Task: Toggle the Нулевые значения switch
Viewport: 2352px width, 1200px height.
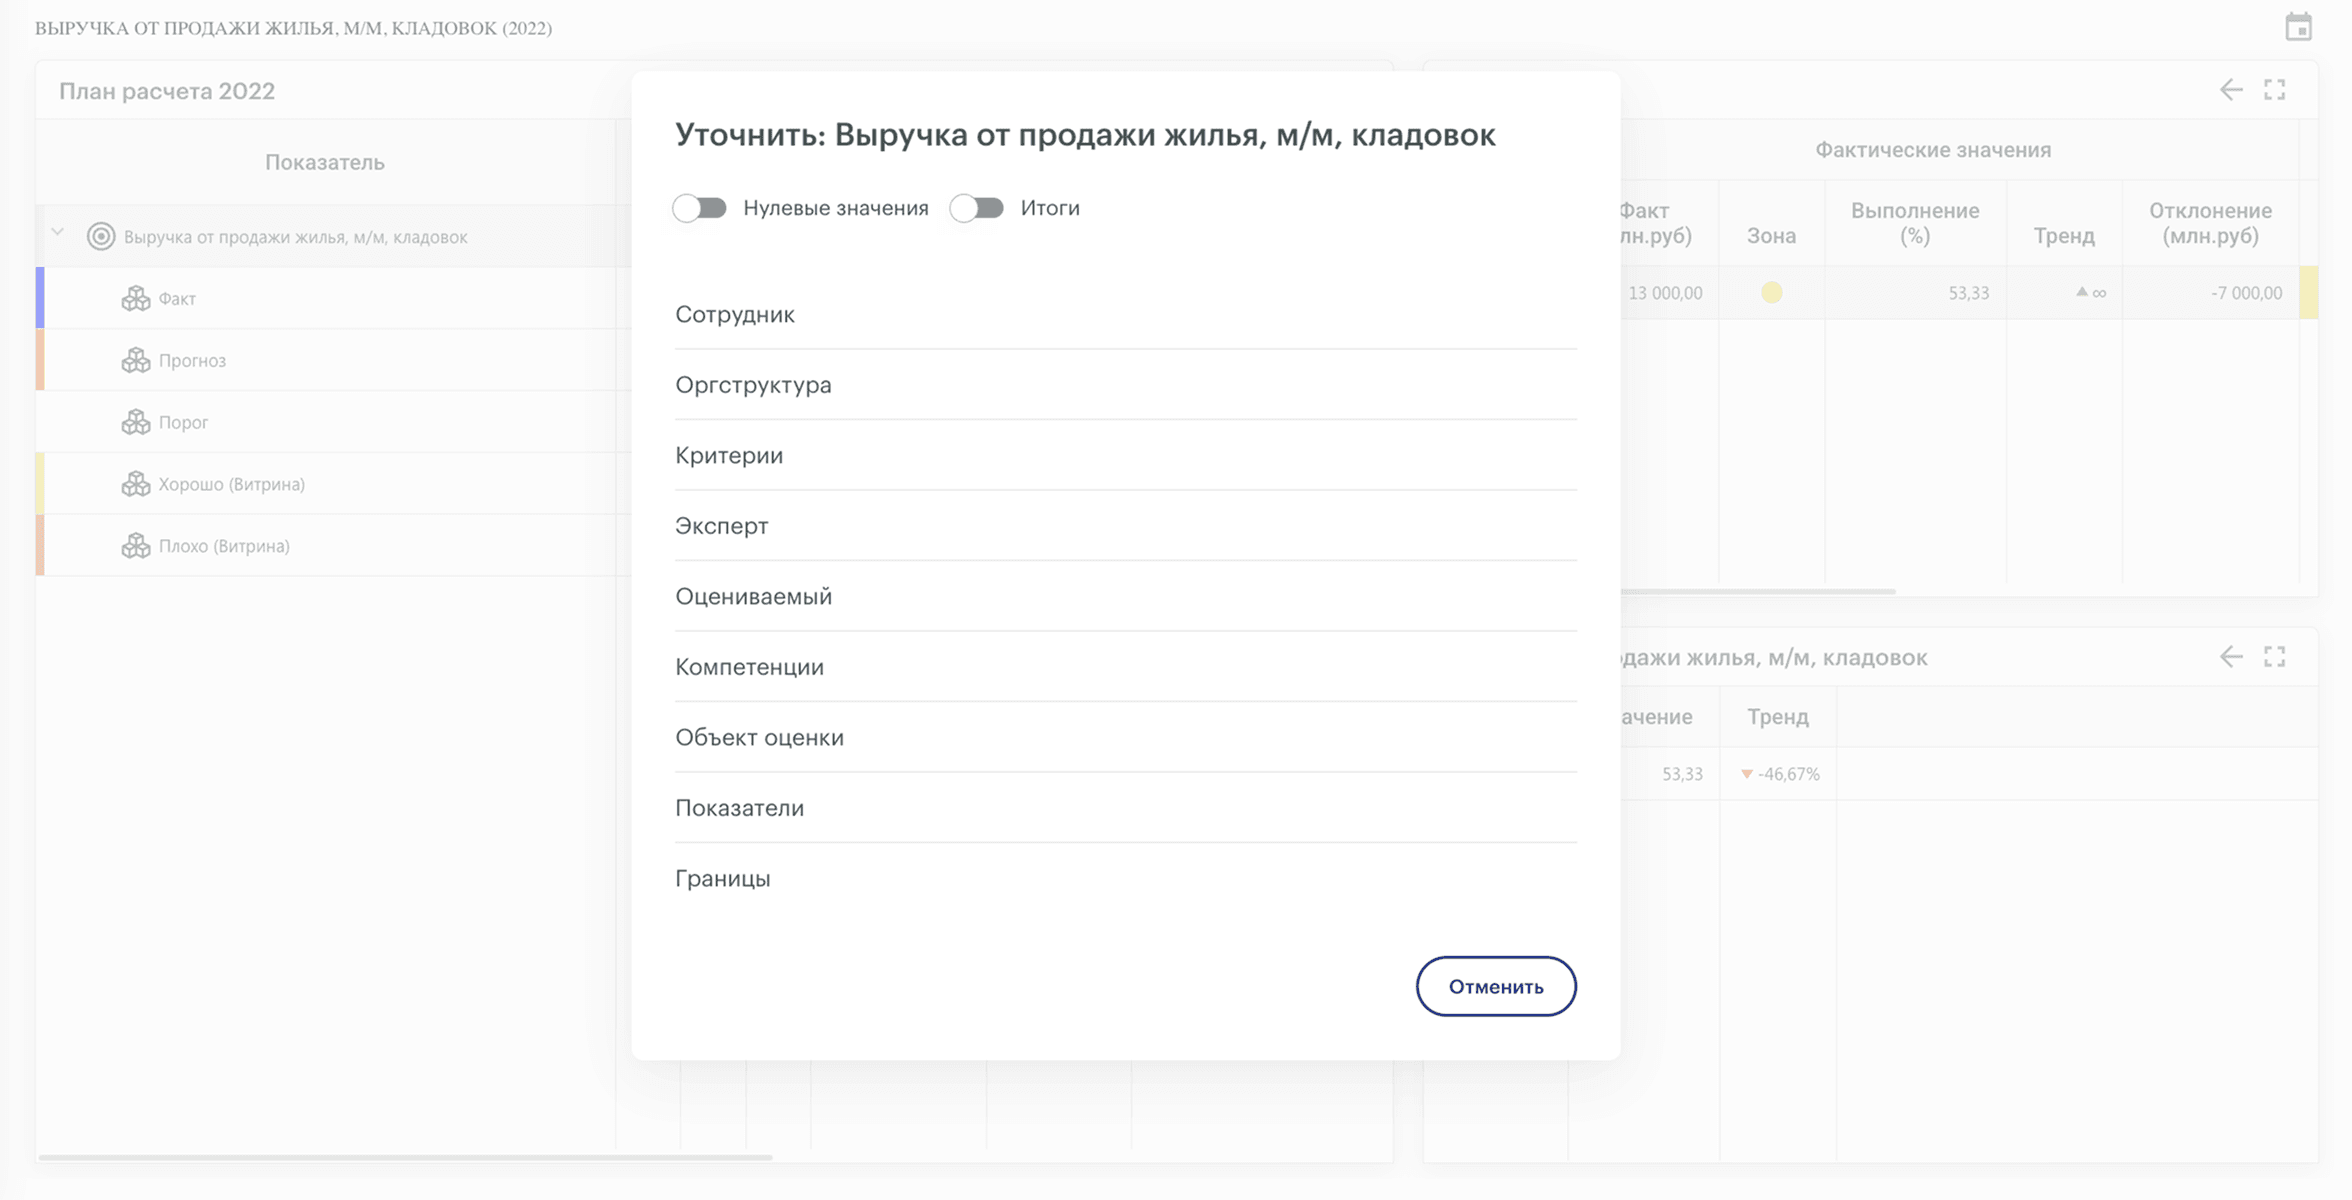Action: click(699, 208)
